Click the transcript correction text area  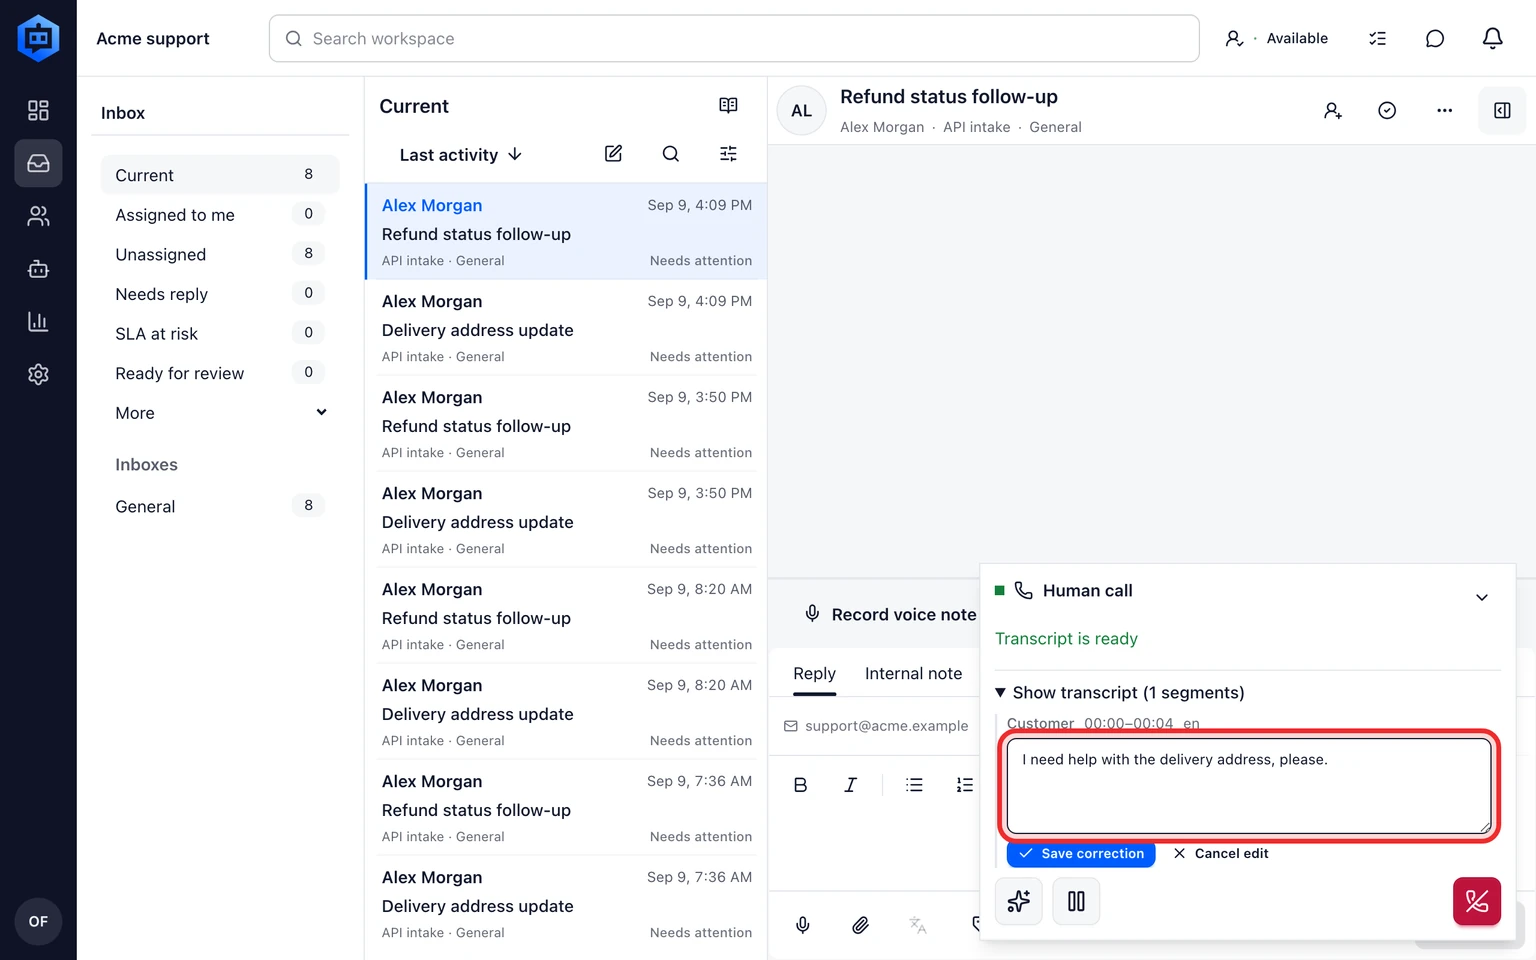pos(1249,786)
